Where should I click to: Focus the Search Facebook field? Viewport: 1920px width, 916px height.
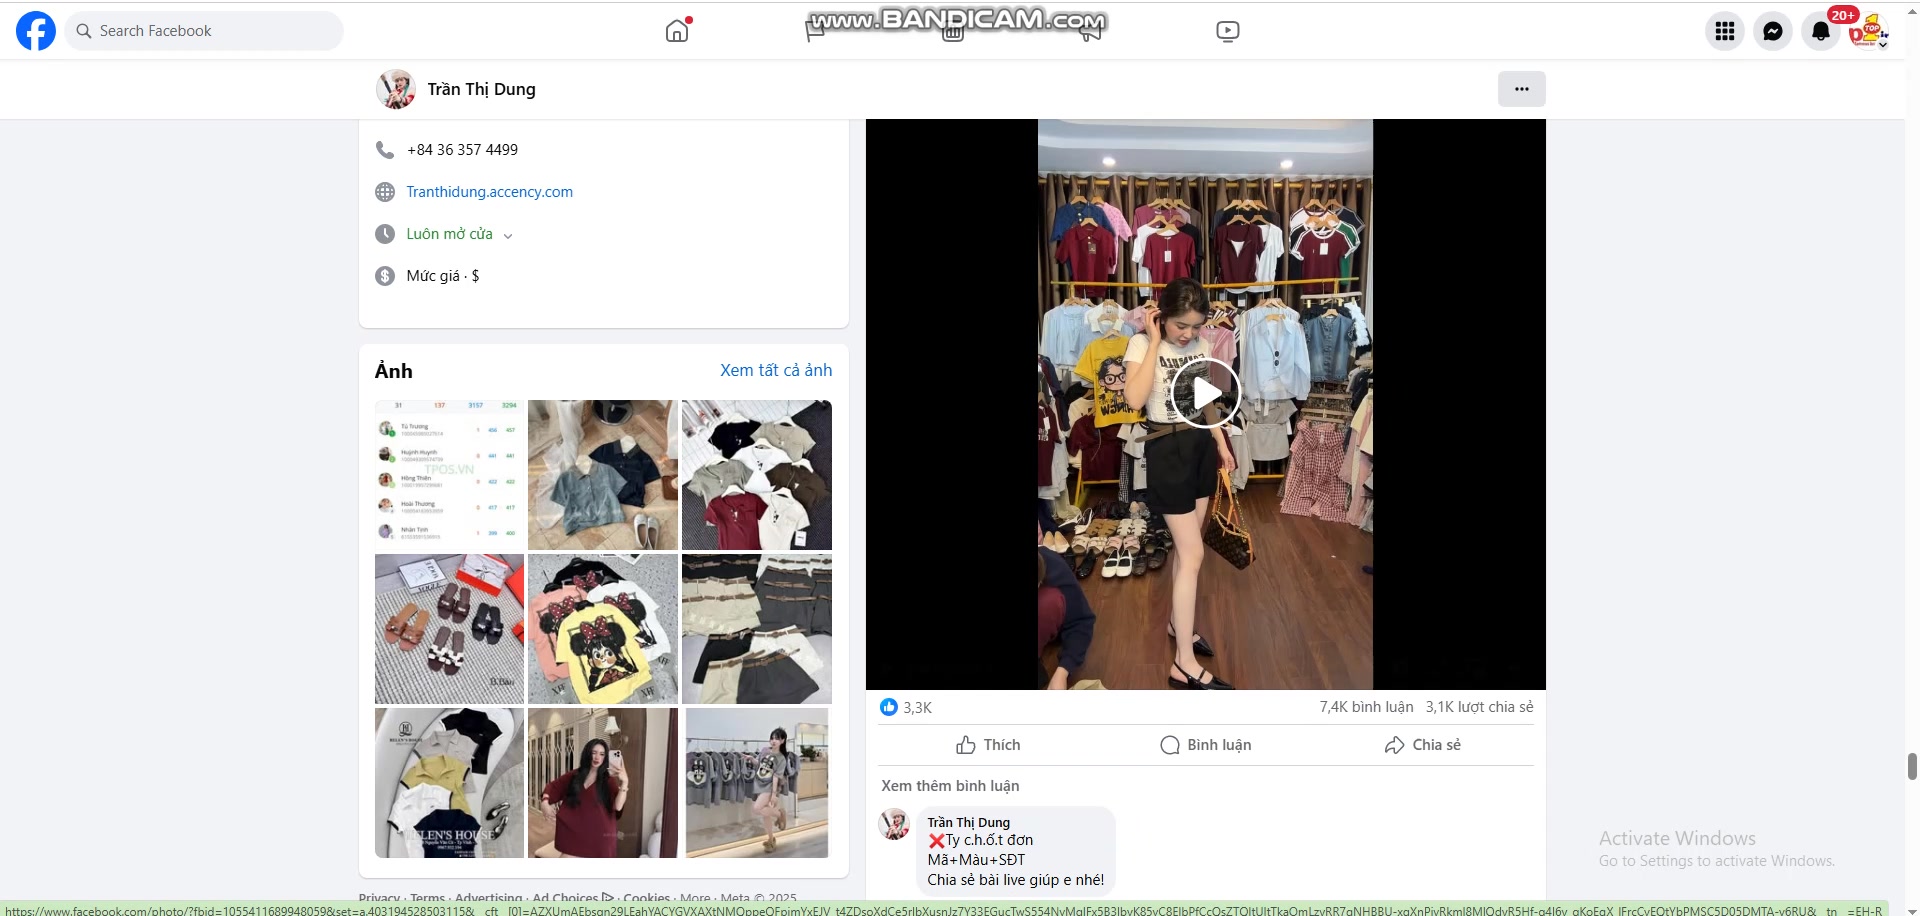tap(205, 31)
